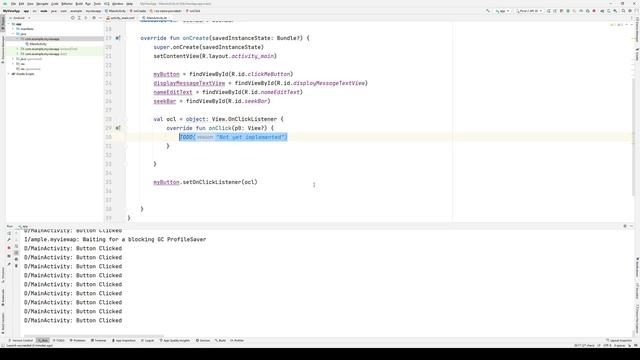Open the Tools menu

(x=97, y=4)
